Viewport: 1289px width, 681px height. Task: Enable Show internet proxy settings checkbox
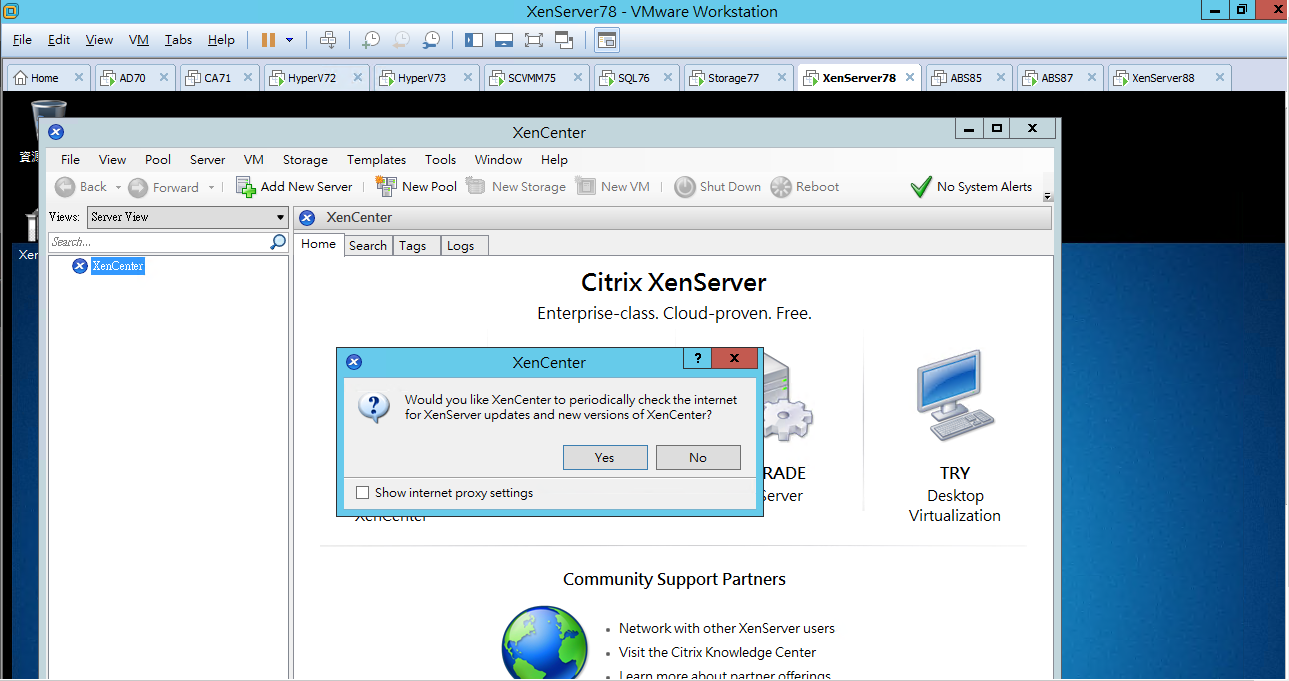[x=363, y=493]
